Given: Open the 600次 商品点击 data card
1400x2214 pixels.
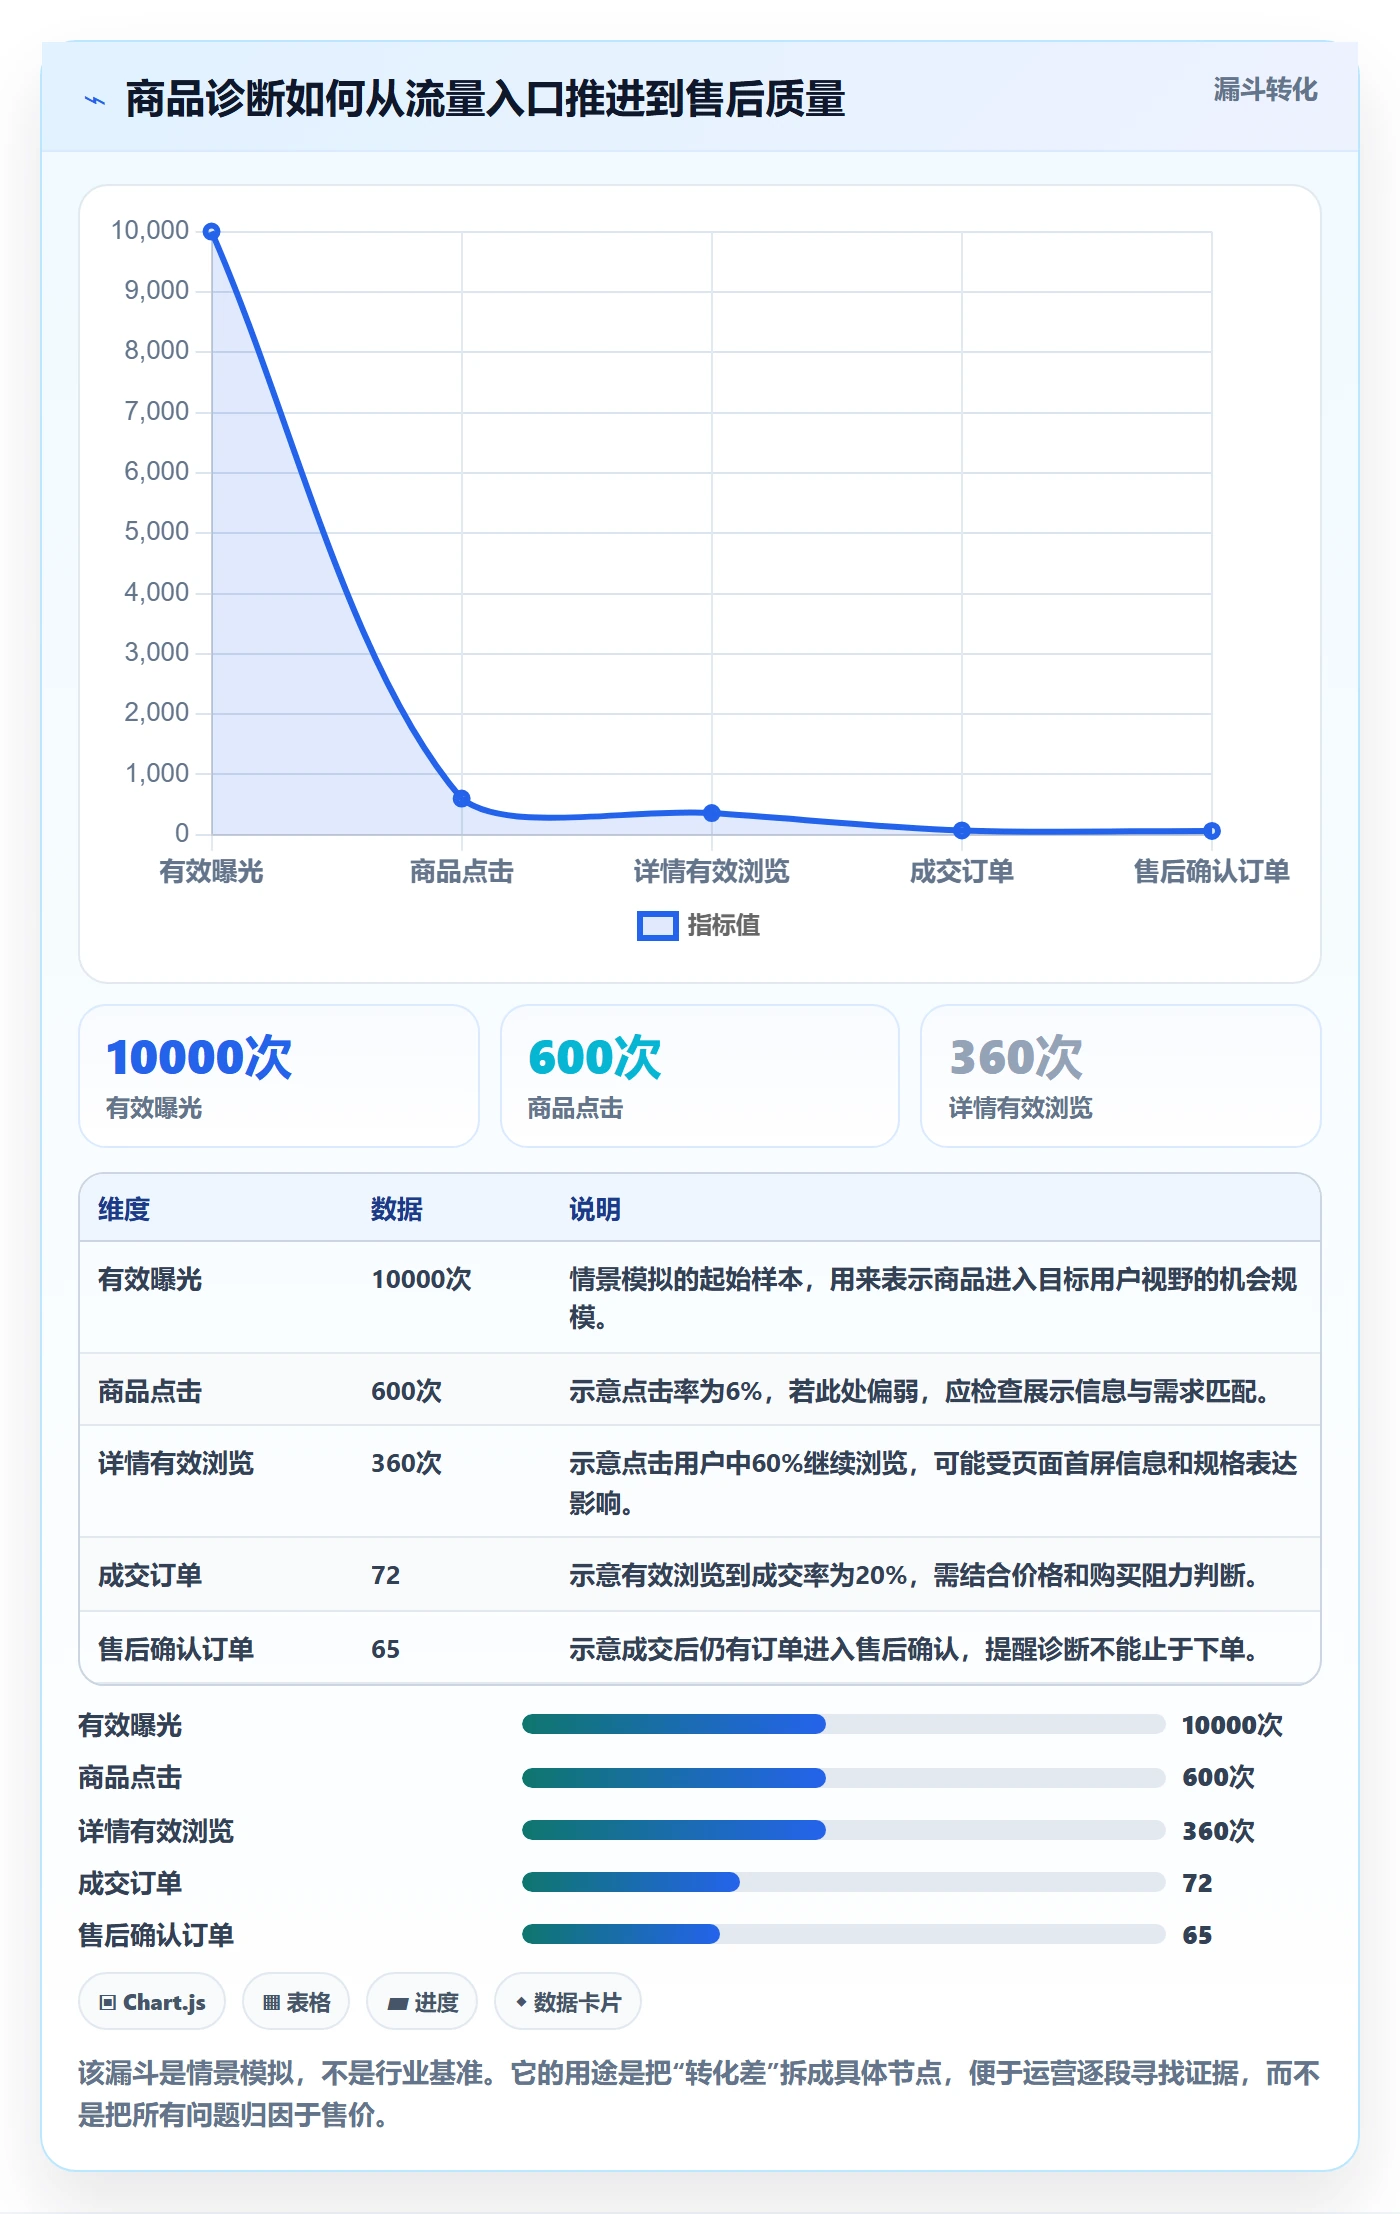Looking at the screenshot, I should [700, 1076].
